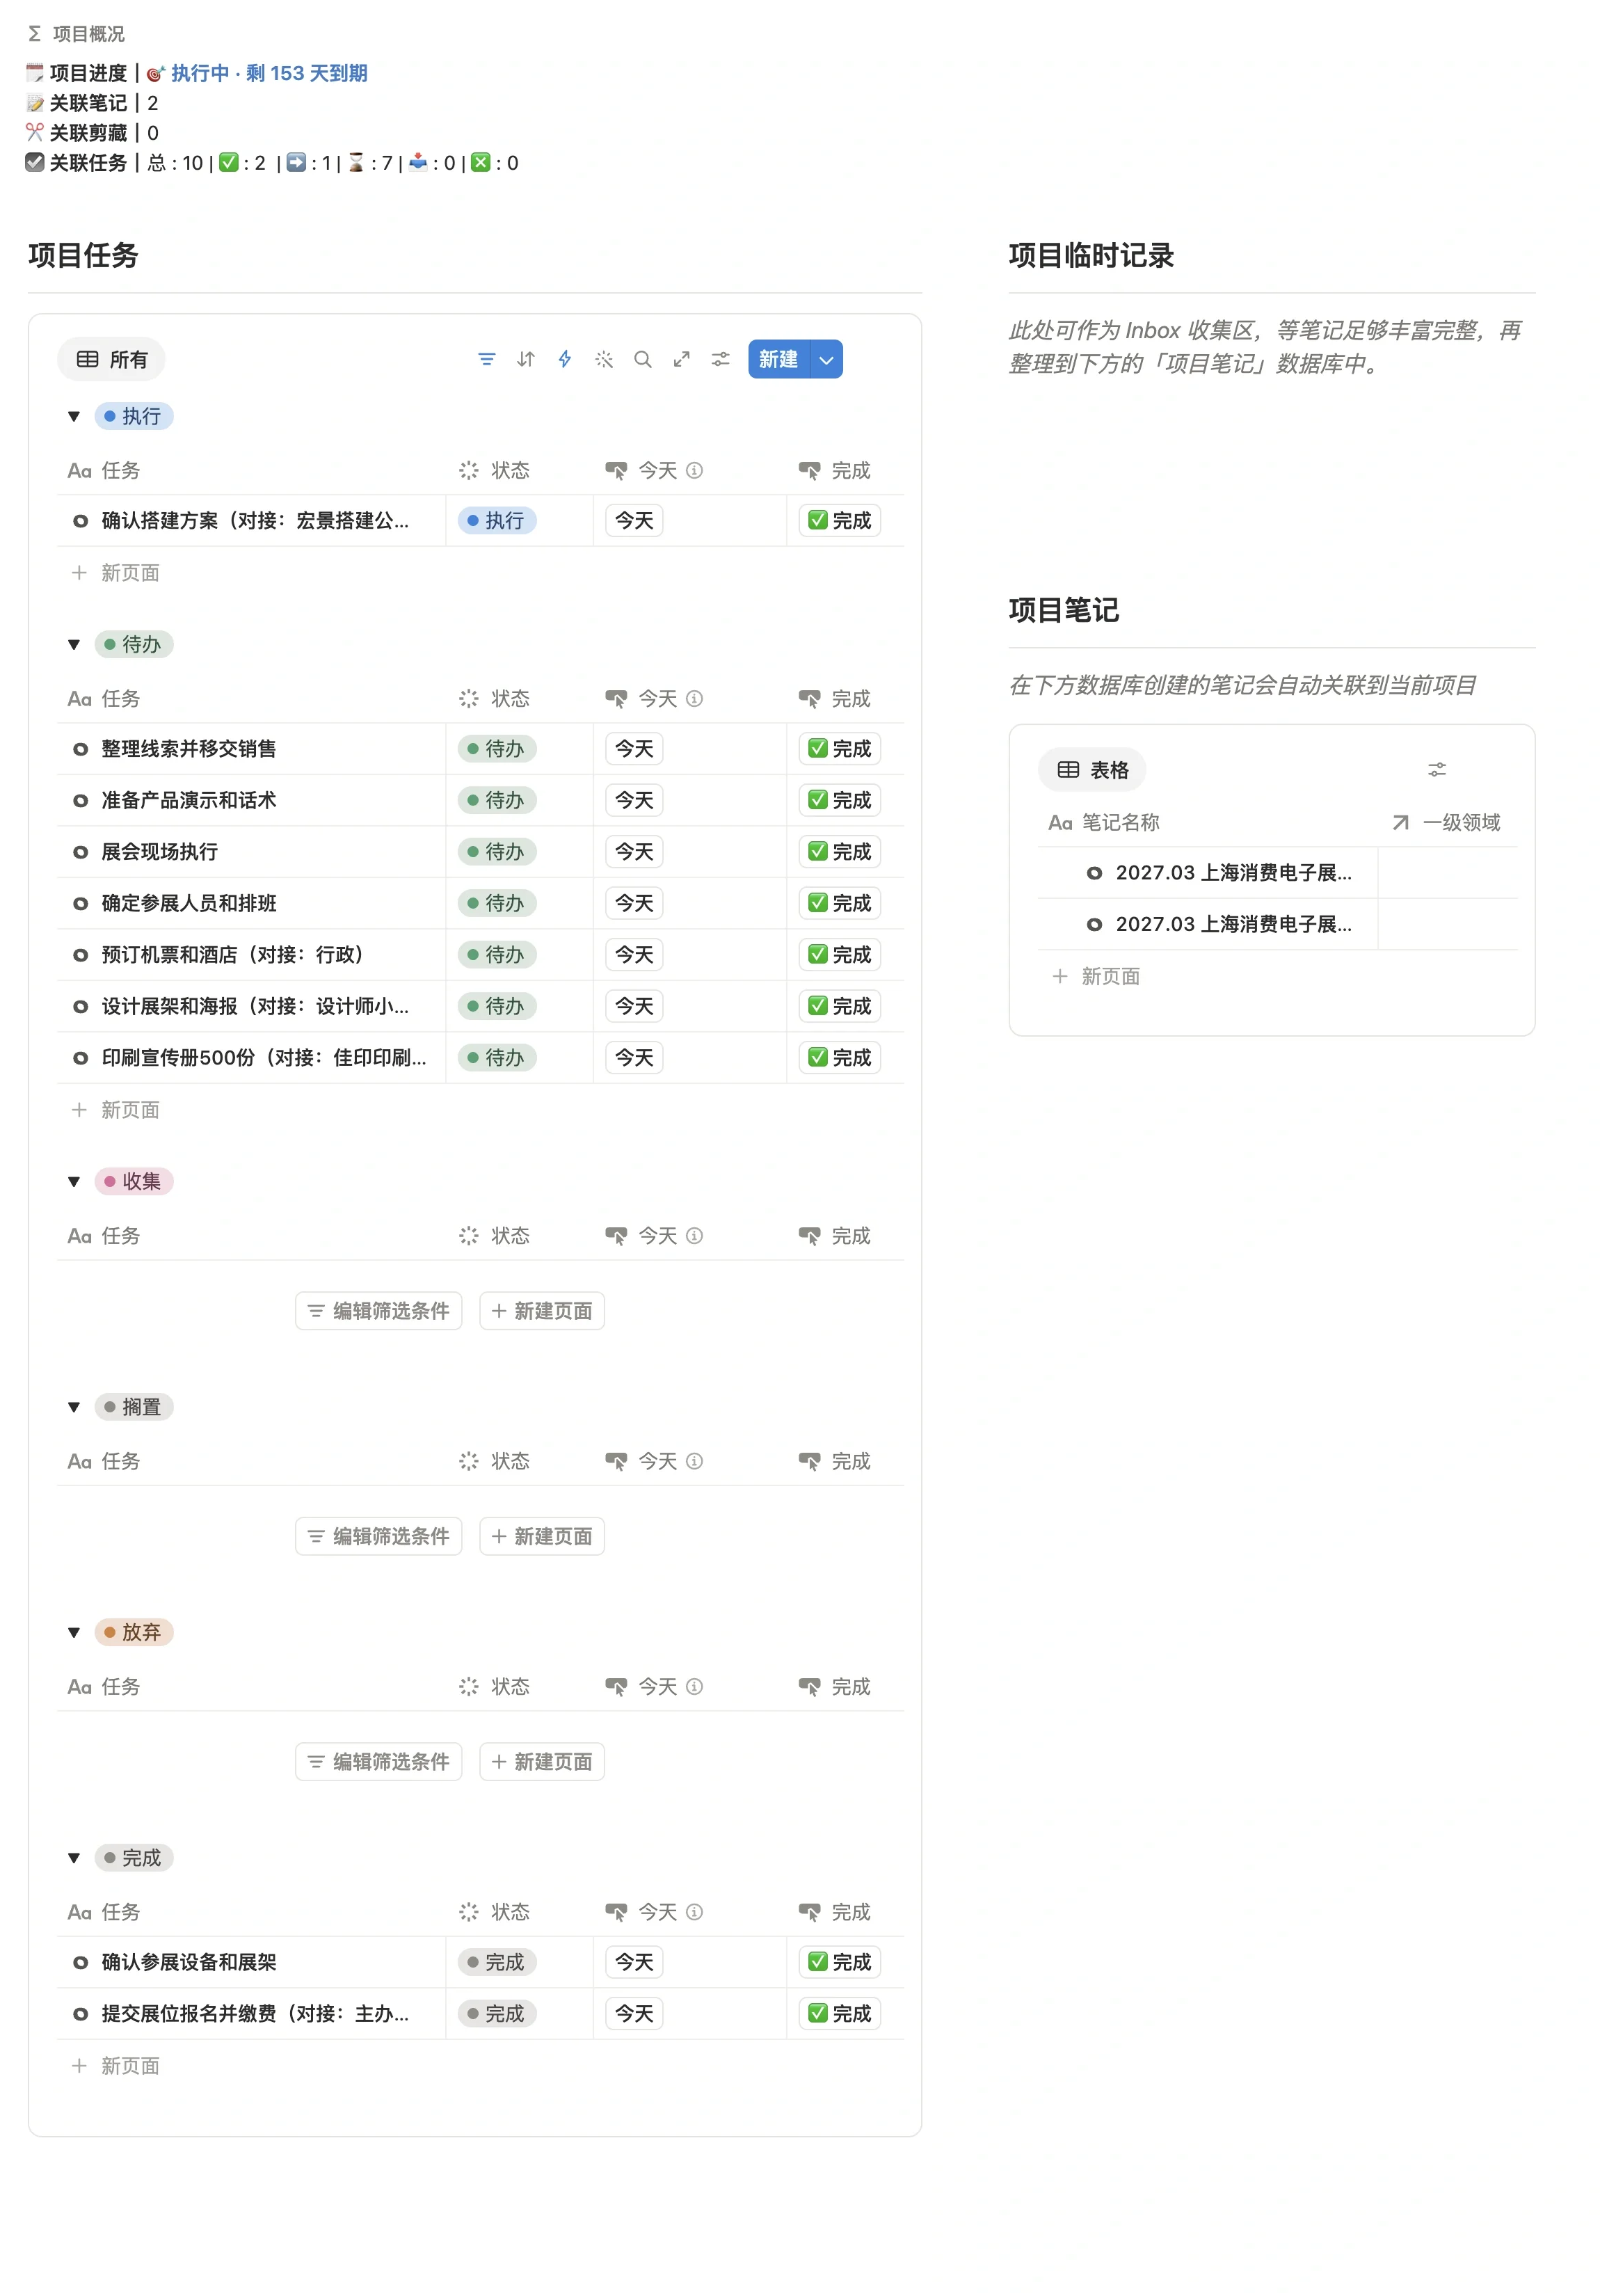Screen dimensions: 1600x2296
Task: Click 今天 button for 展会现场执行
Action: point(634,852)
